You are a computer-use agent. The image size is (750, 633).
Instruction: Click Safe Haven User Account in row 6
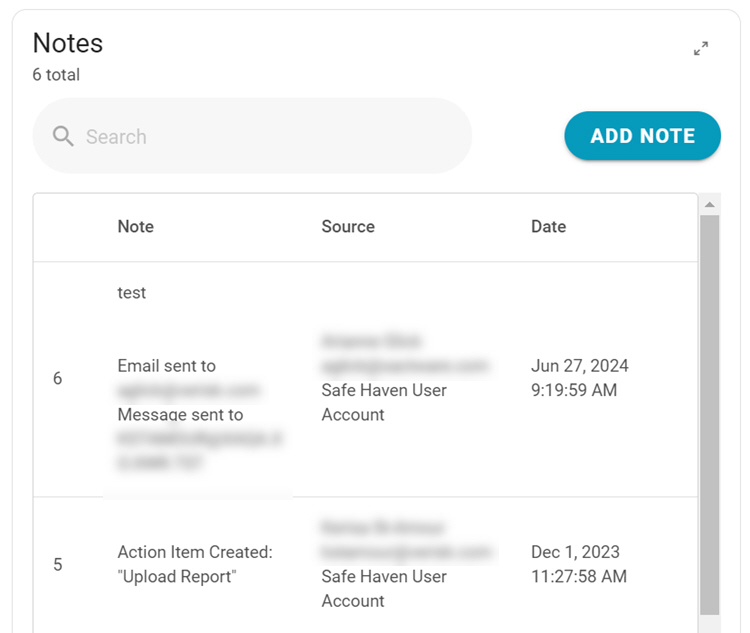click(x=384, y=402)
